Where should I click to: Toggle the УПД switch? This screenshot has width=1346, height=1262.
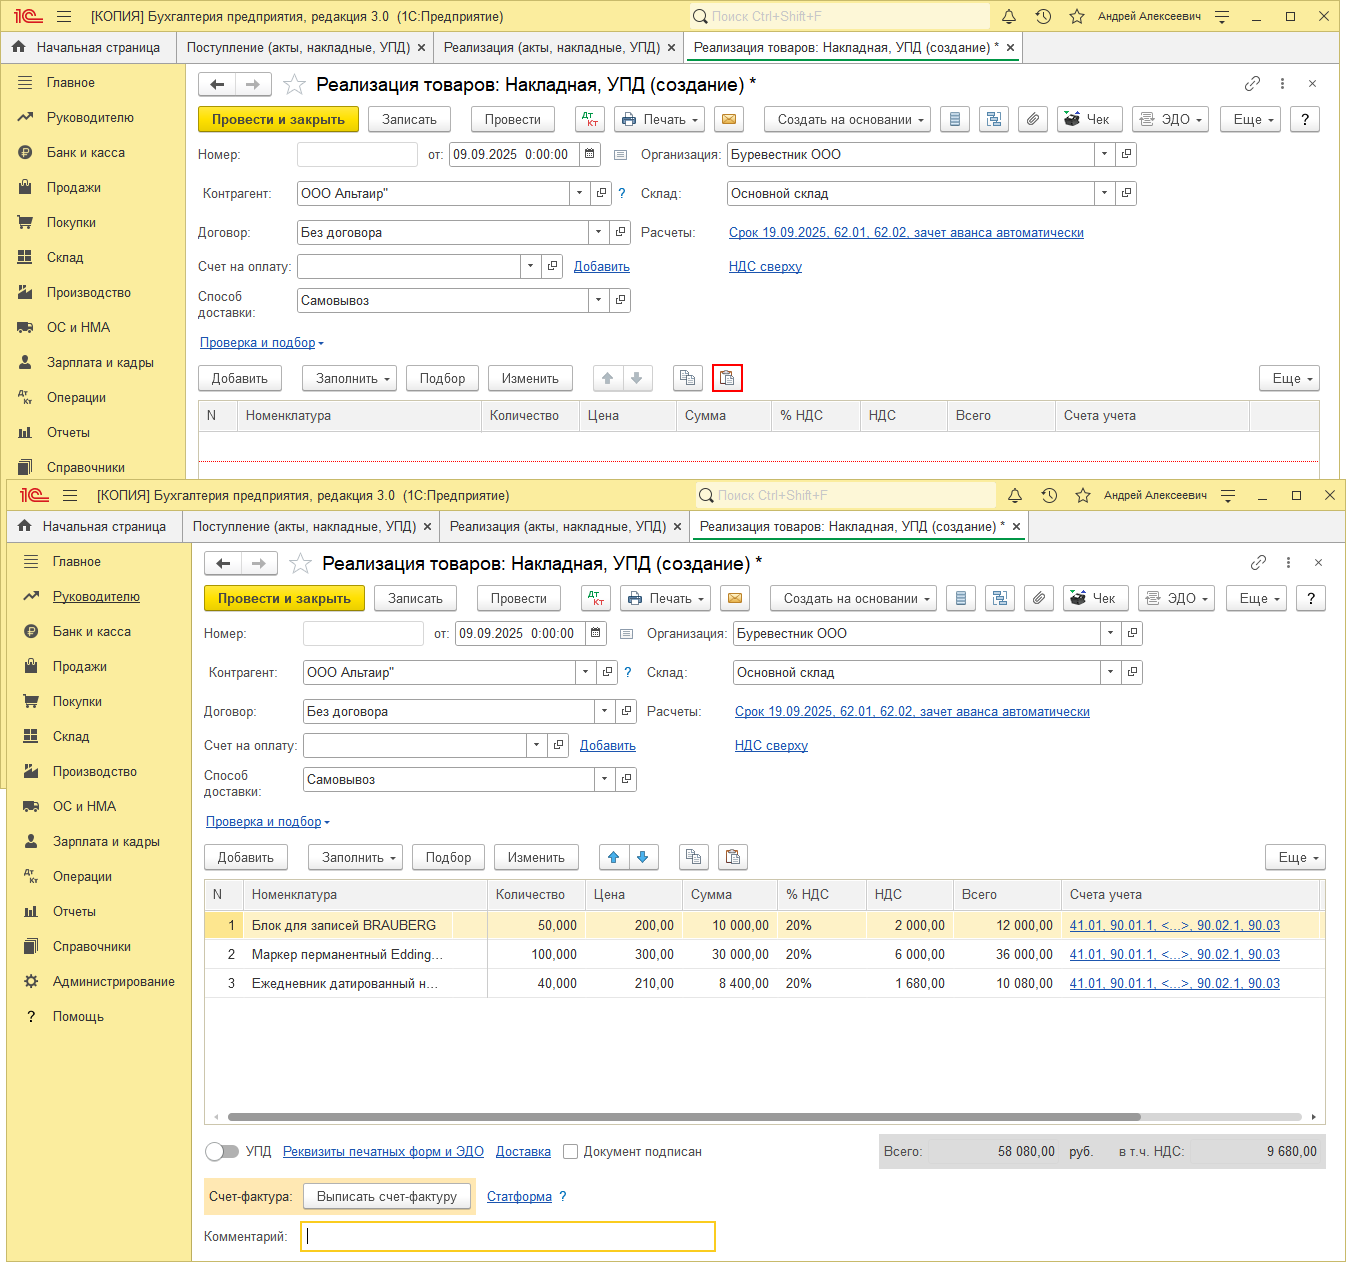tap(222, 1151)
